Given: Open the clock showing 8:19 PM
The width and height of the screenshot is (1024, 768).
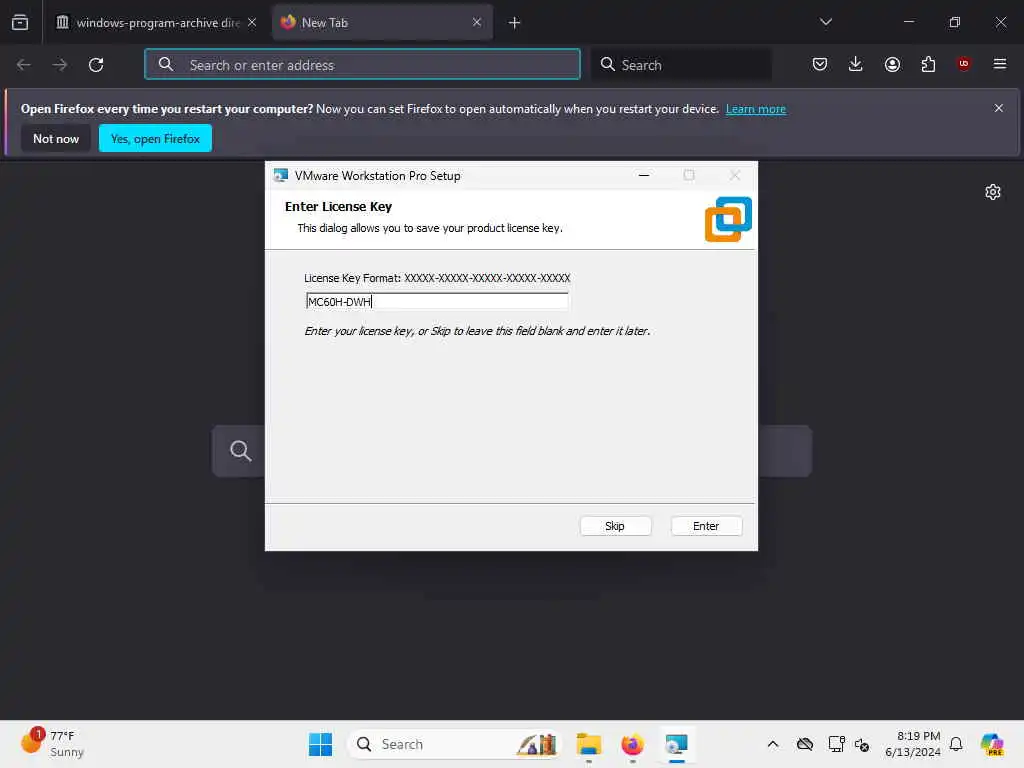Looking at the screenshot, I should pos(912,744).
